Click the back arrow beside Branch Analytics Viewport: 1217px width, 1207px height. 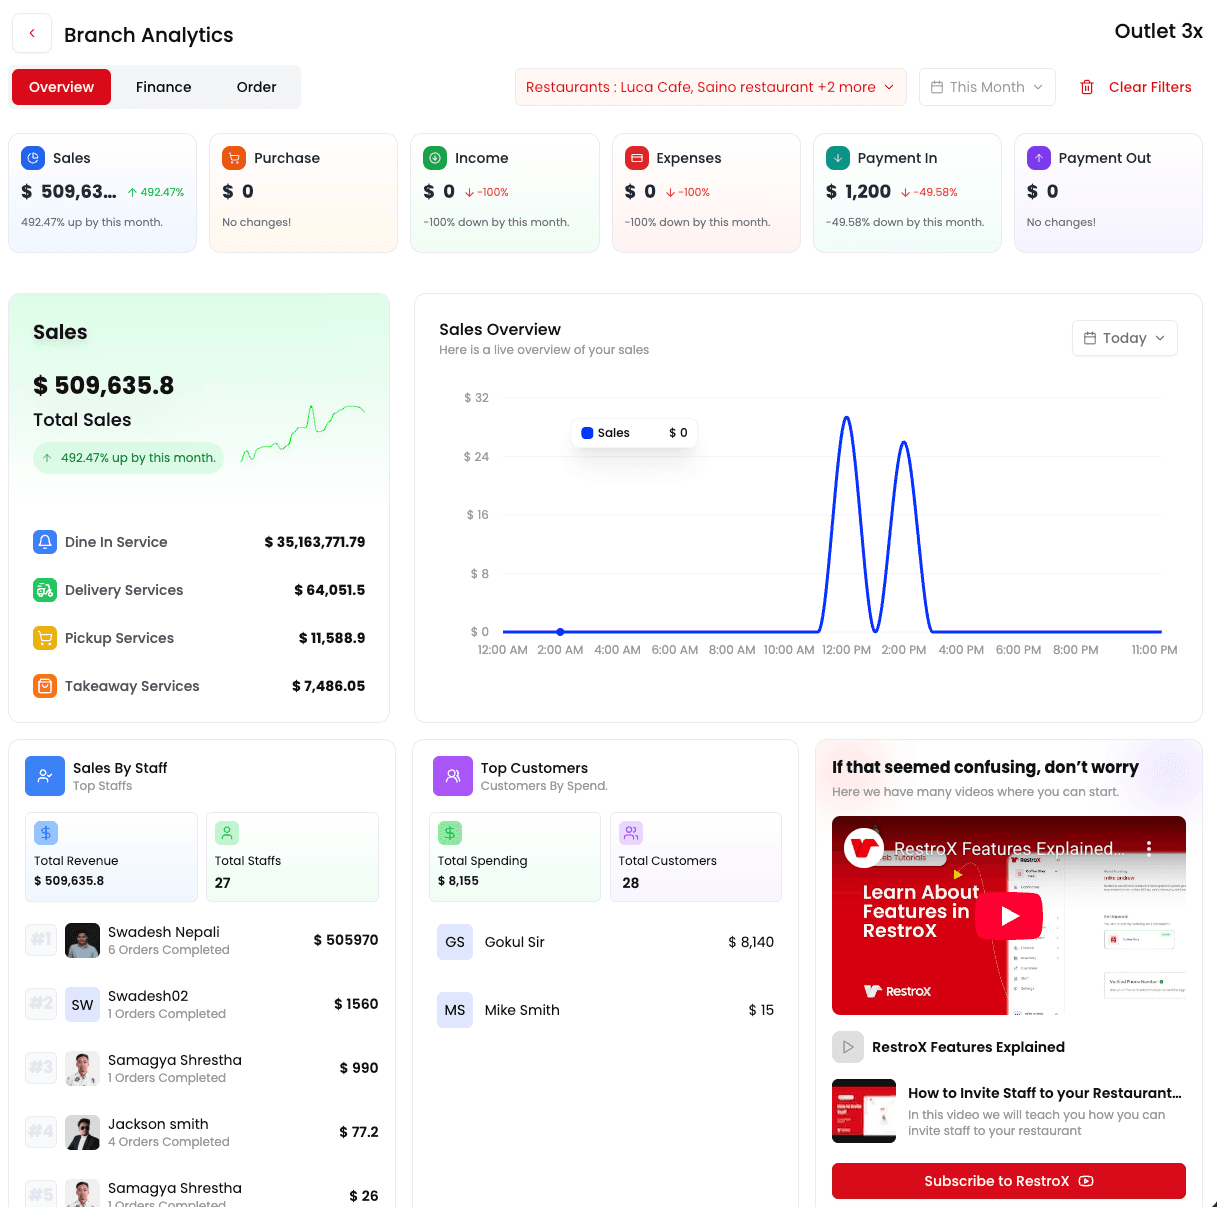[32, 34]
